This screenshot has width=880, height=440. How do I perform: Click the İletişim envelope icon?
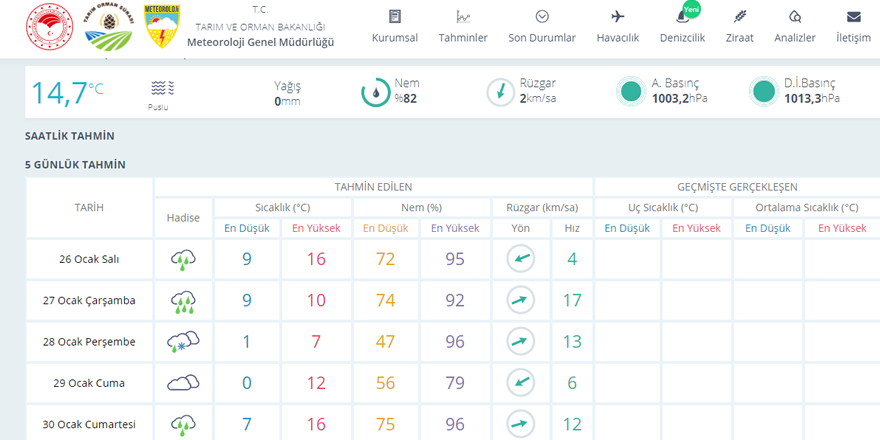click(x=854, y=17)
